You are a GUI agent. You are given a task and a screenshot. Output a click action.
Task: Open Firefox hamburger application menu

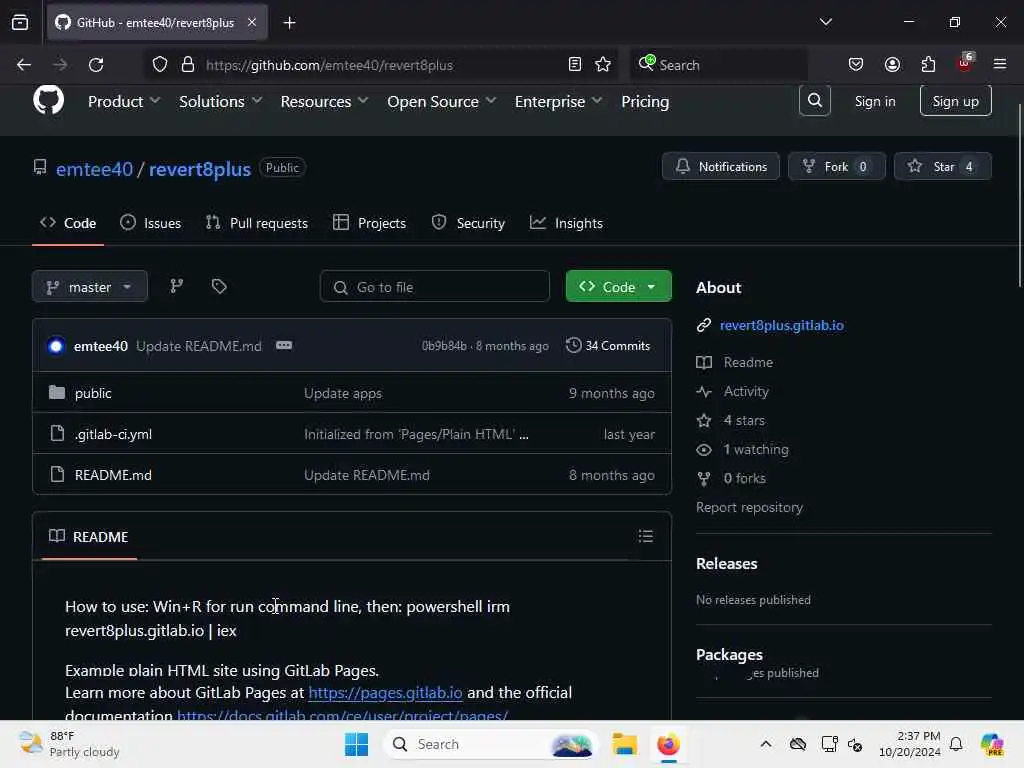(1000, 64)
